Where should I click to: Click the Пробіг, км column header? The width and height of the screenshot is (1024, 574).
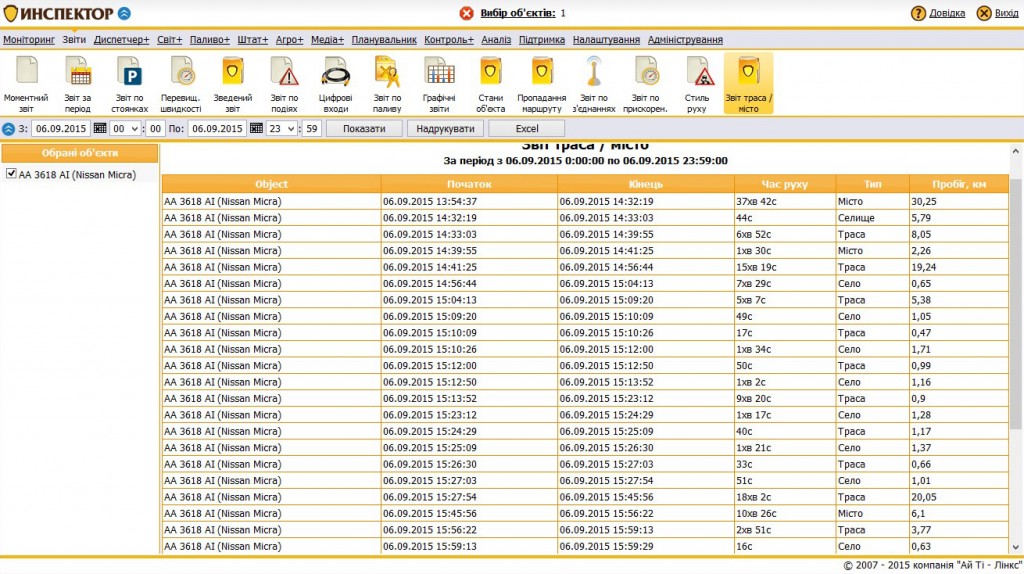pos(959,184)
